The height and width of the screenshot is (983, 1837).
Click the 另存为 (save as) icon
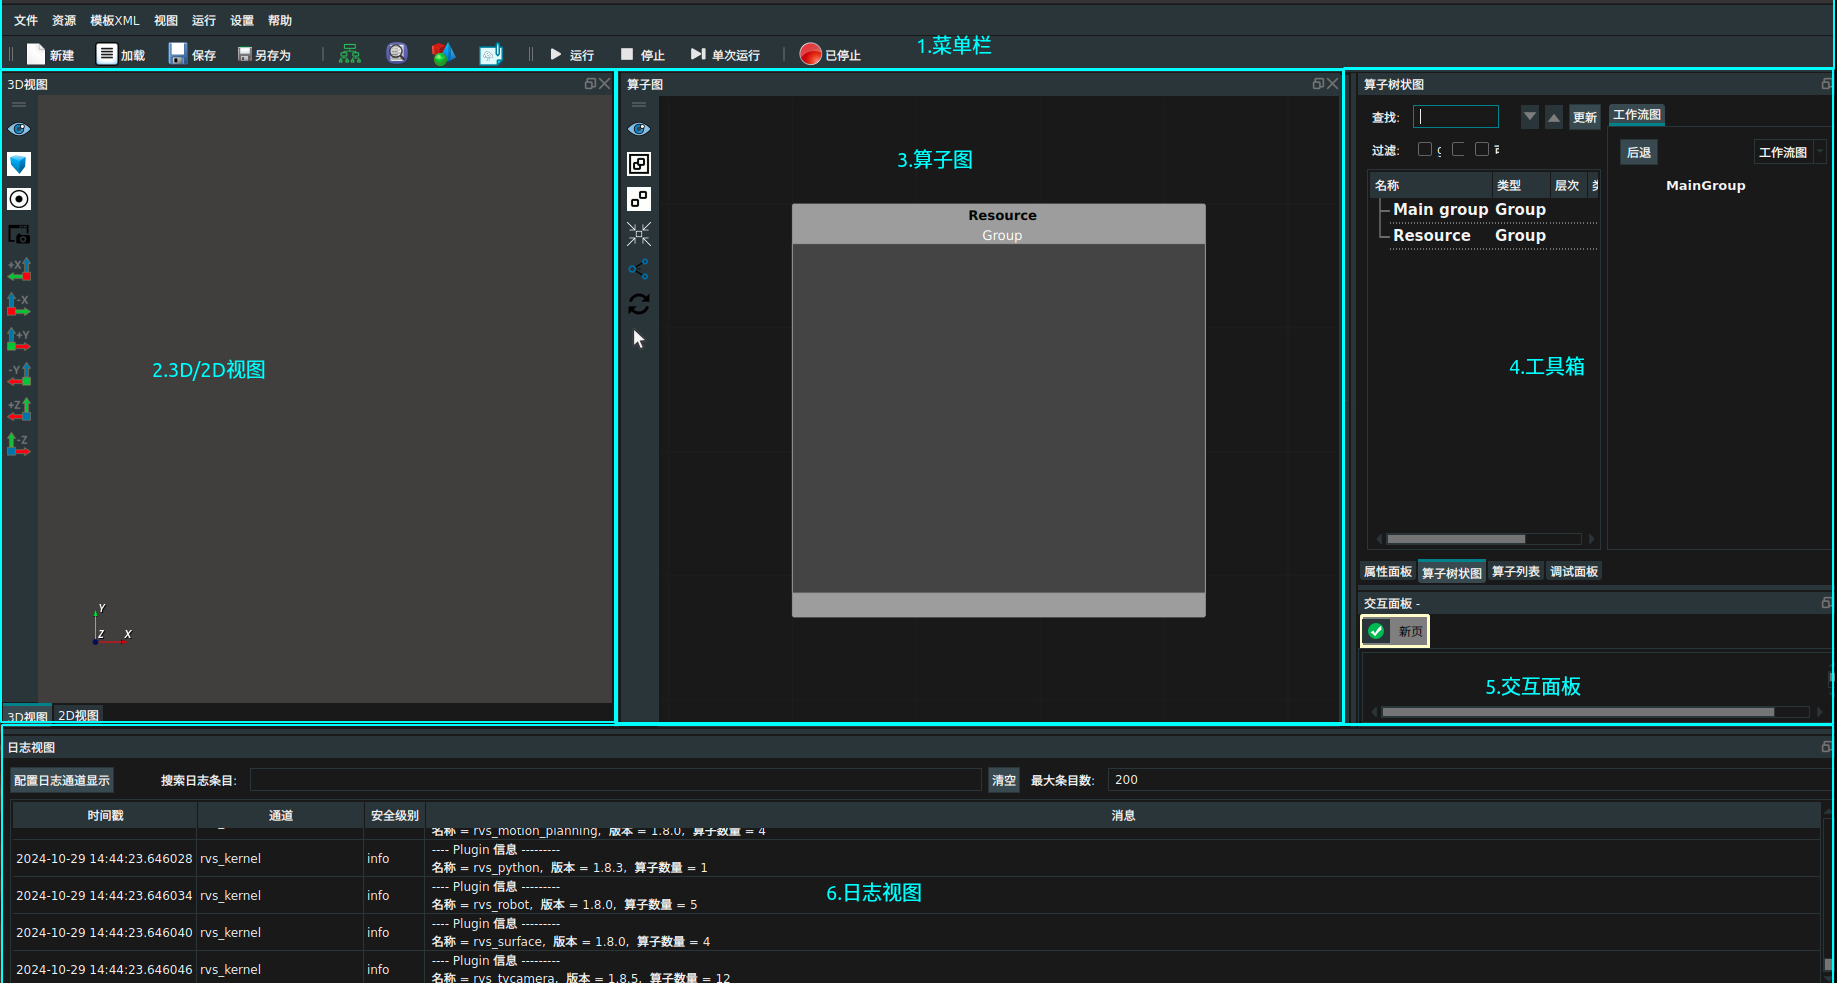click(244, 54)
